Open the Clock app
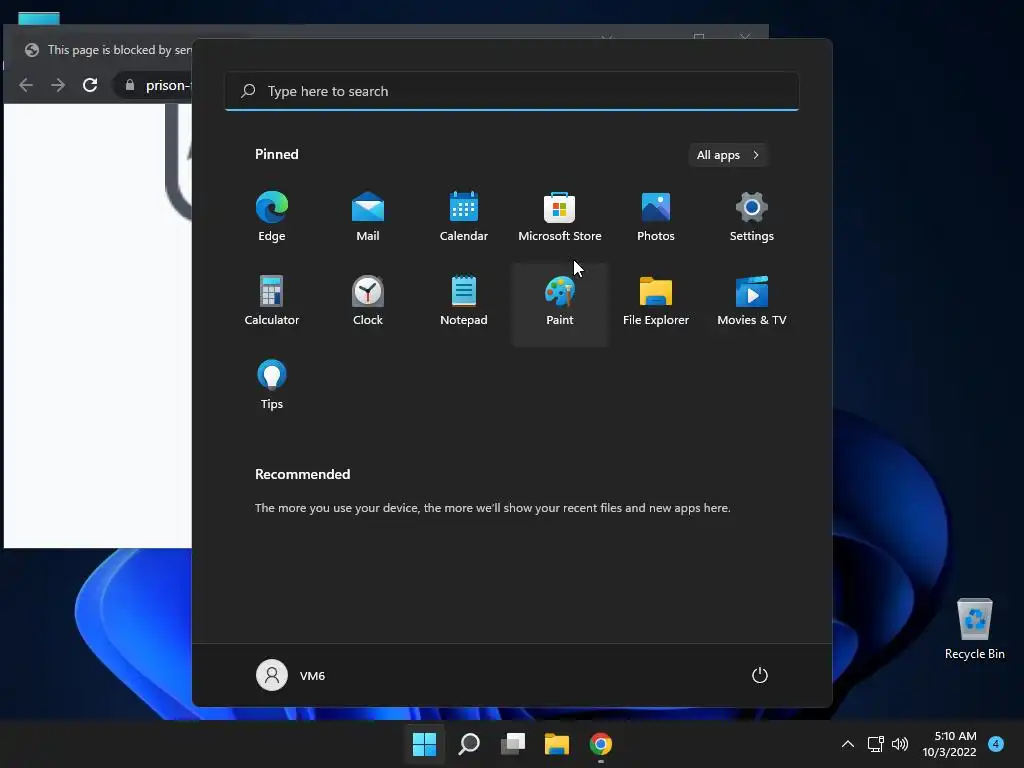Image resolution: width=1024 pixels, height=768 pixels. point(368,301)
